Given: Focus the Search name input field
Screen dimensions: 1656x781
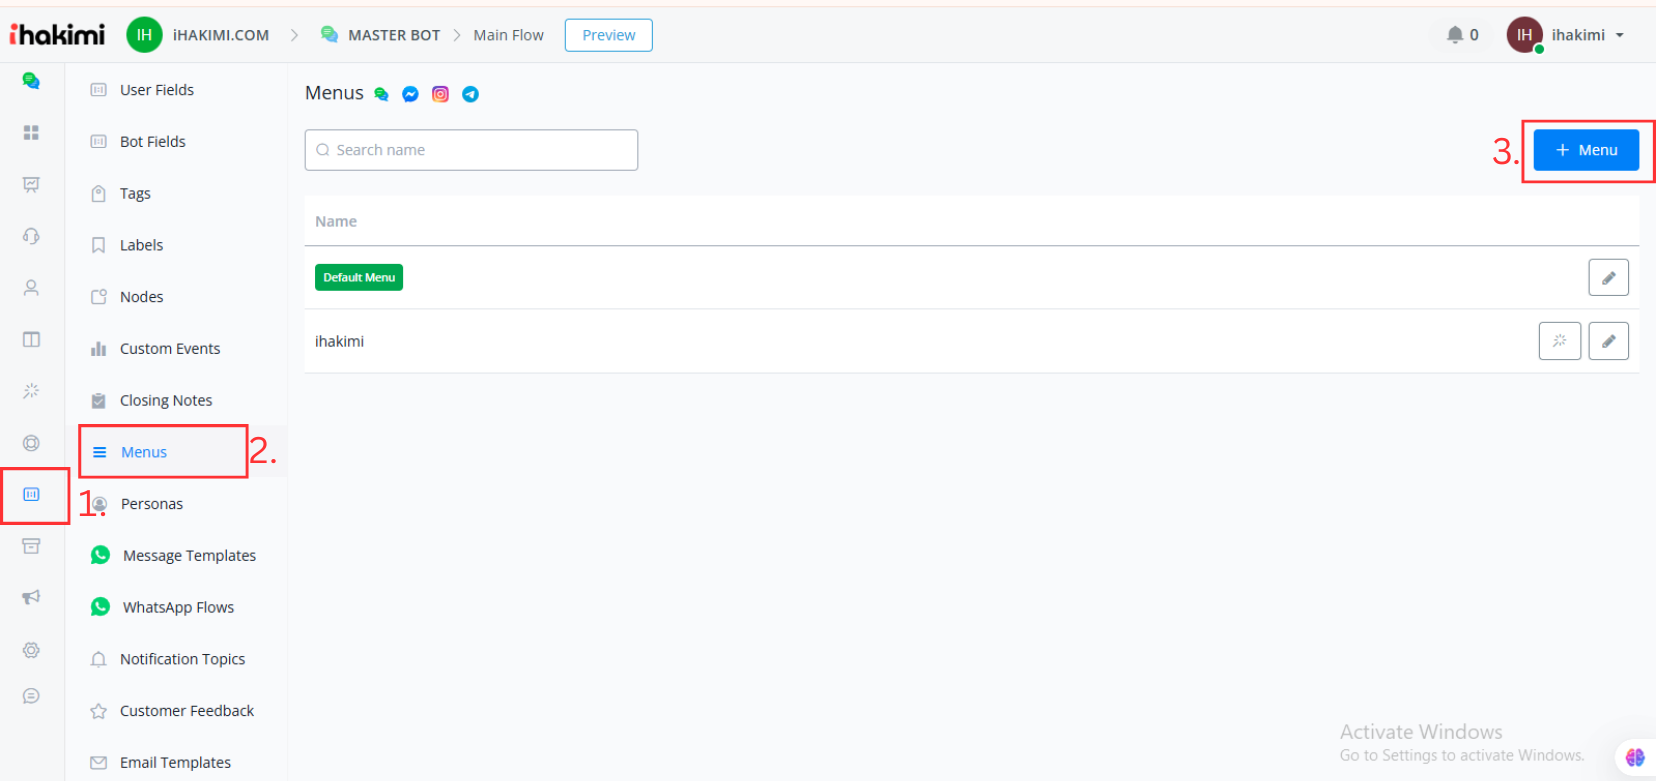Looking at the screenshot, I should (471, 150).
